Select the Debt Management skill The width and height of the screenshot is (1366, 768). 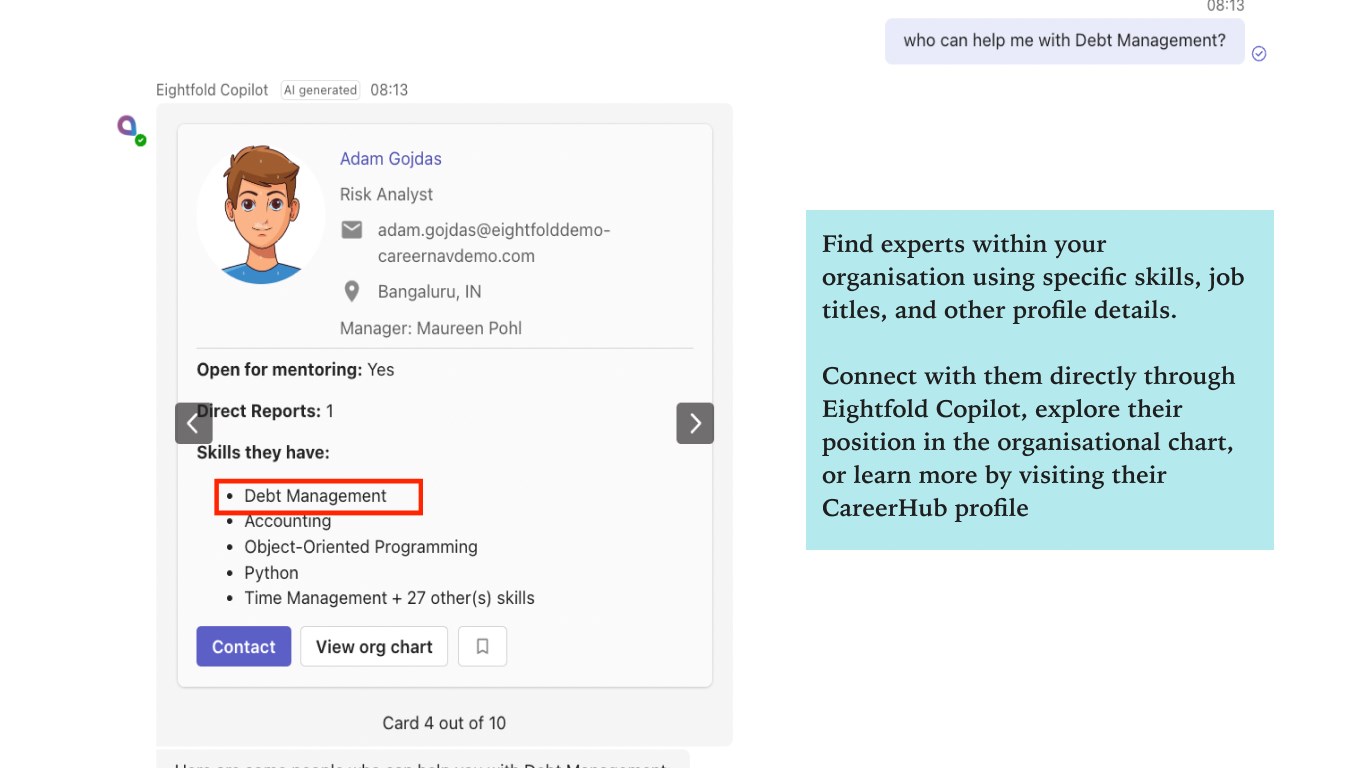point(315,496)
